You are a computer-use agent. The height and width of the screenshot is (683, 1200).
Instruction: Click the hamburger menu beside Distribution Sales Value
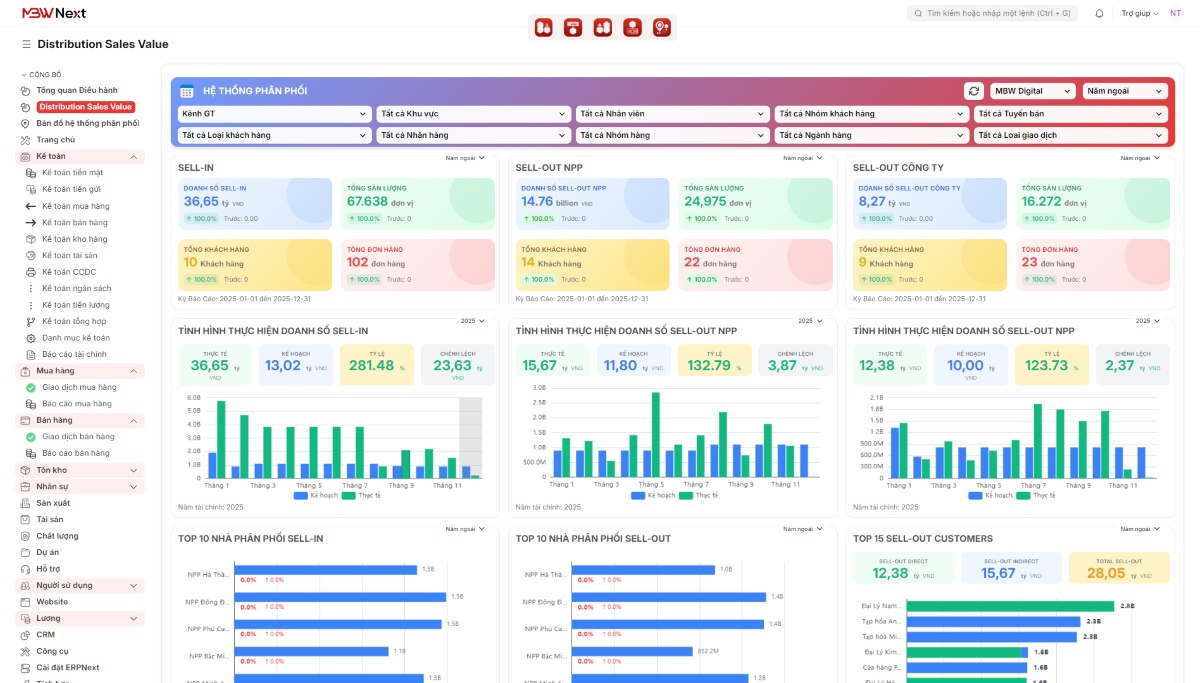click(23, 44)
